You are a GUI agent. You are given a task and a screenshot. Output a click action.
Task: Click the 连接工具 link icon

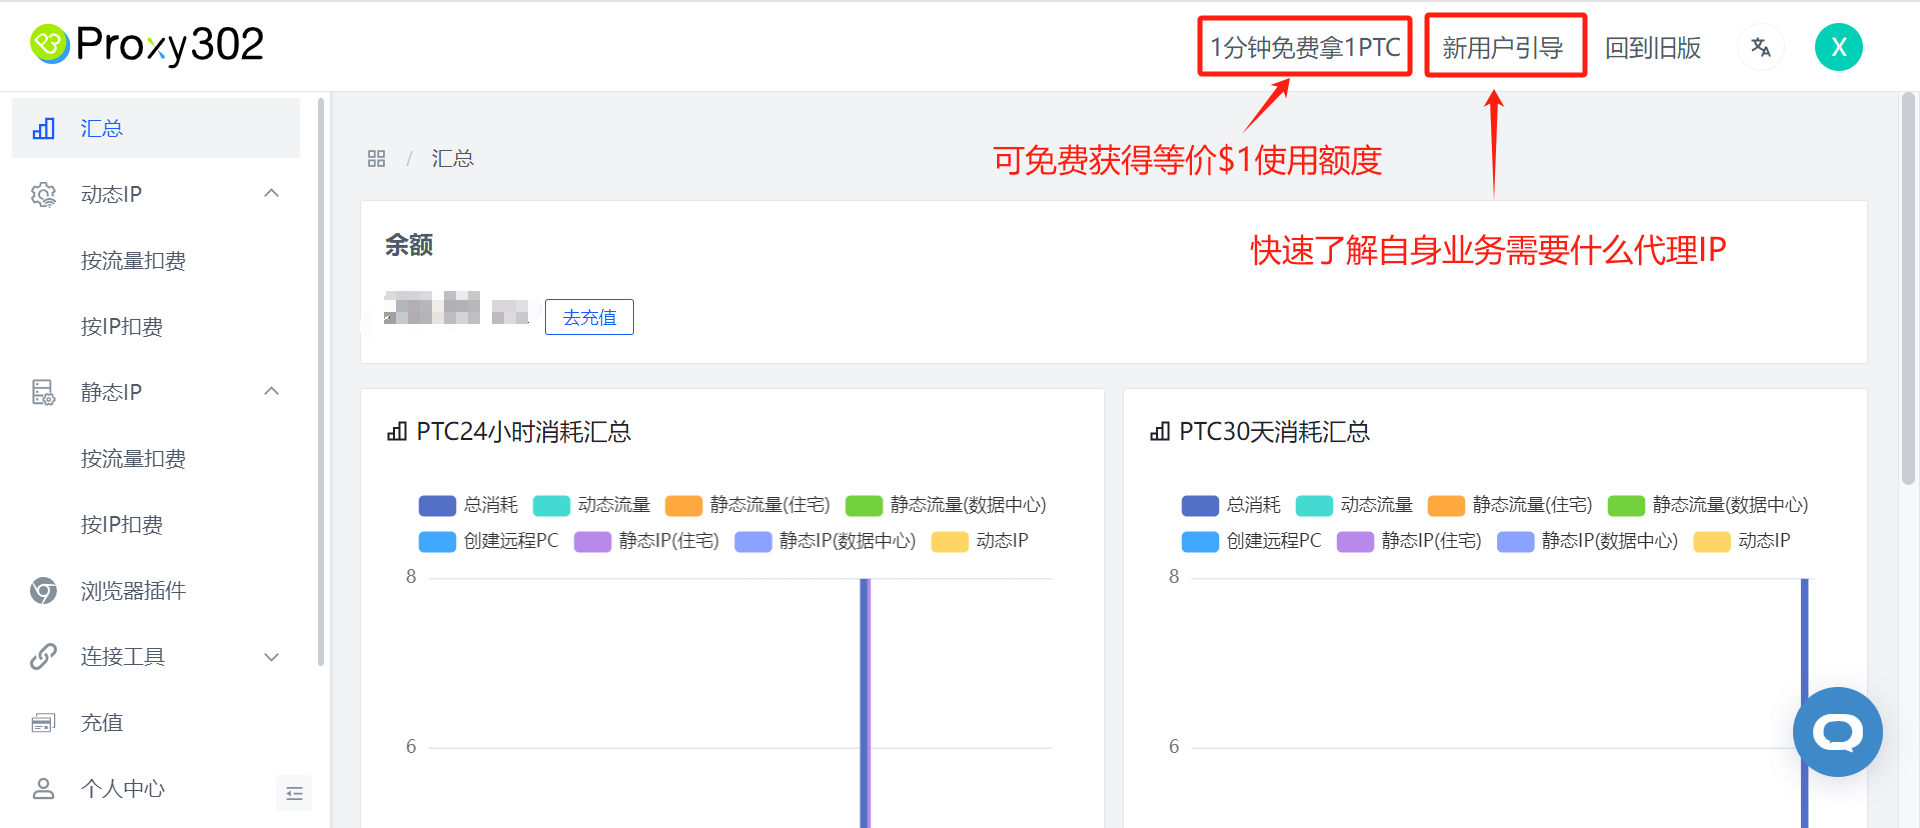(x=44, y=656)
